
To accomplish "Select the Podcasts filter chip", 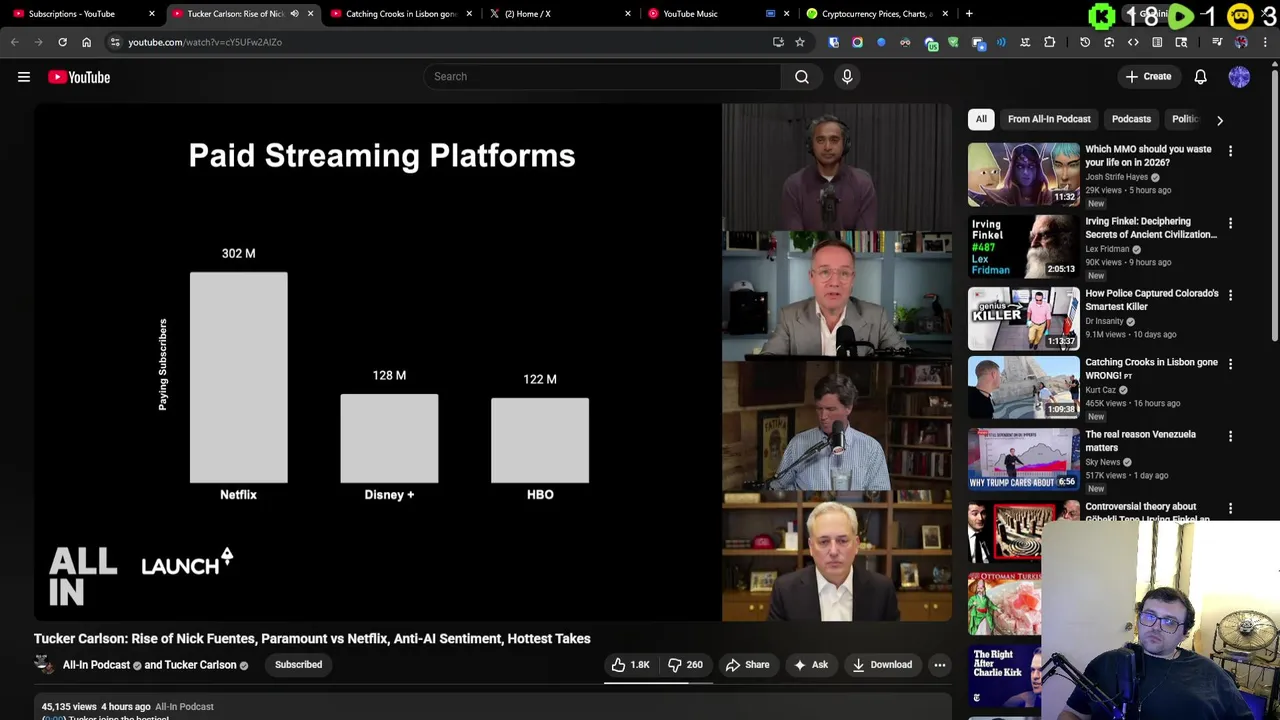I will pyautogui.click(x=1131, y=119).
